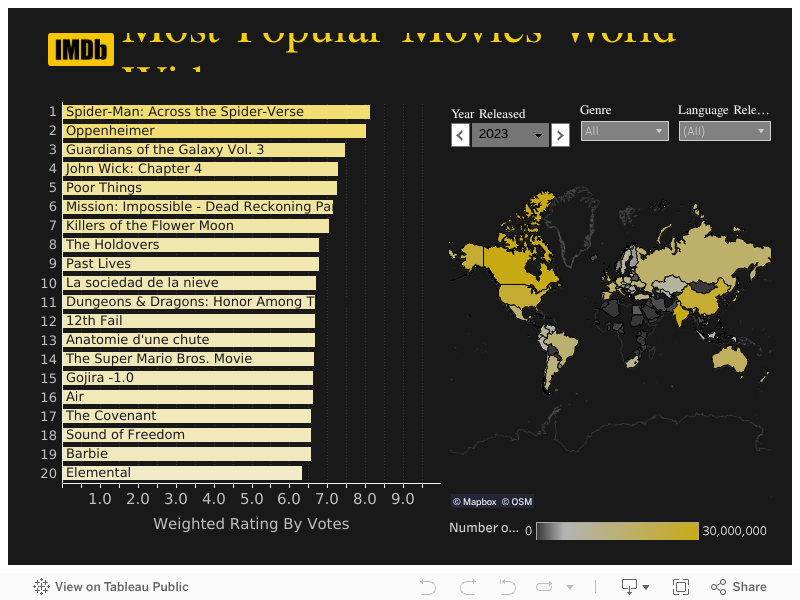The height and width of the screenshot is (600, 800).
Task: Select the Gojira -1.0 bar
Action: click(x=188, y=378)
